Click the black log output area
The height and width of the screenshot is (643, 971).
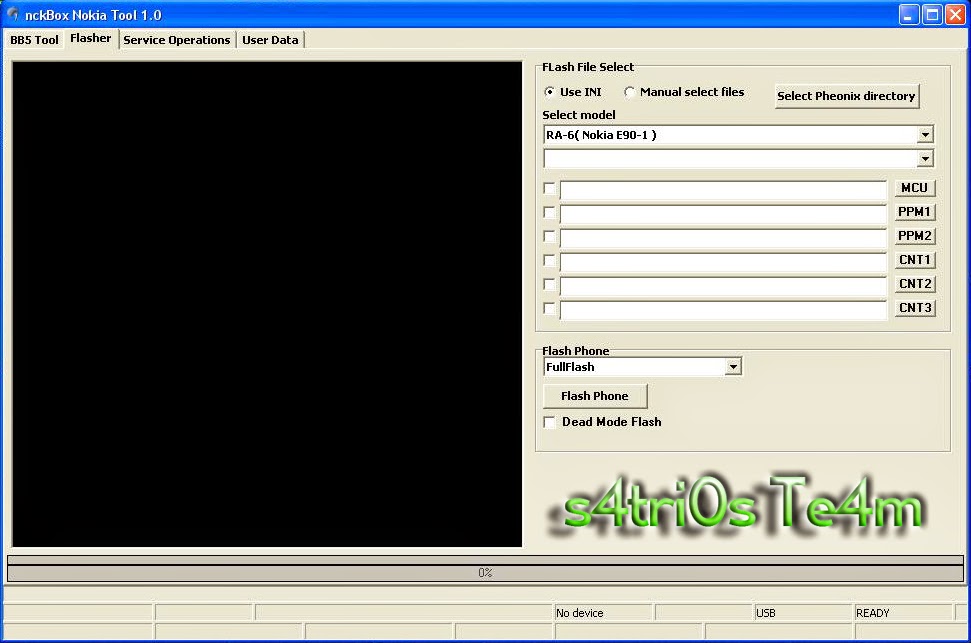point(267,304)
